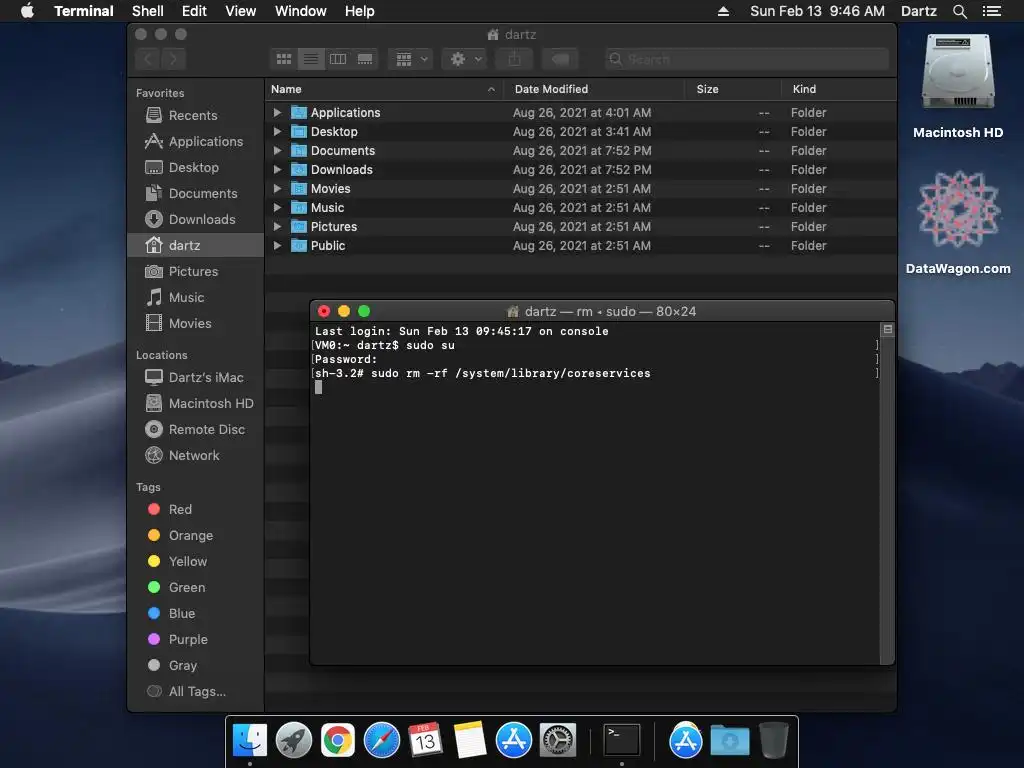1024x768 pixels.
Task: Expand the Applications folder row
Action: point(277,112)
